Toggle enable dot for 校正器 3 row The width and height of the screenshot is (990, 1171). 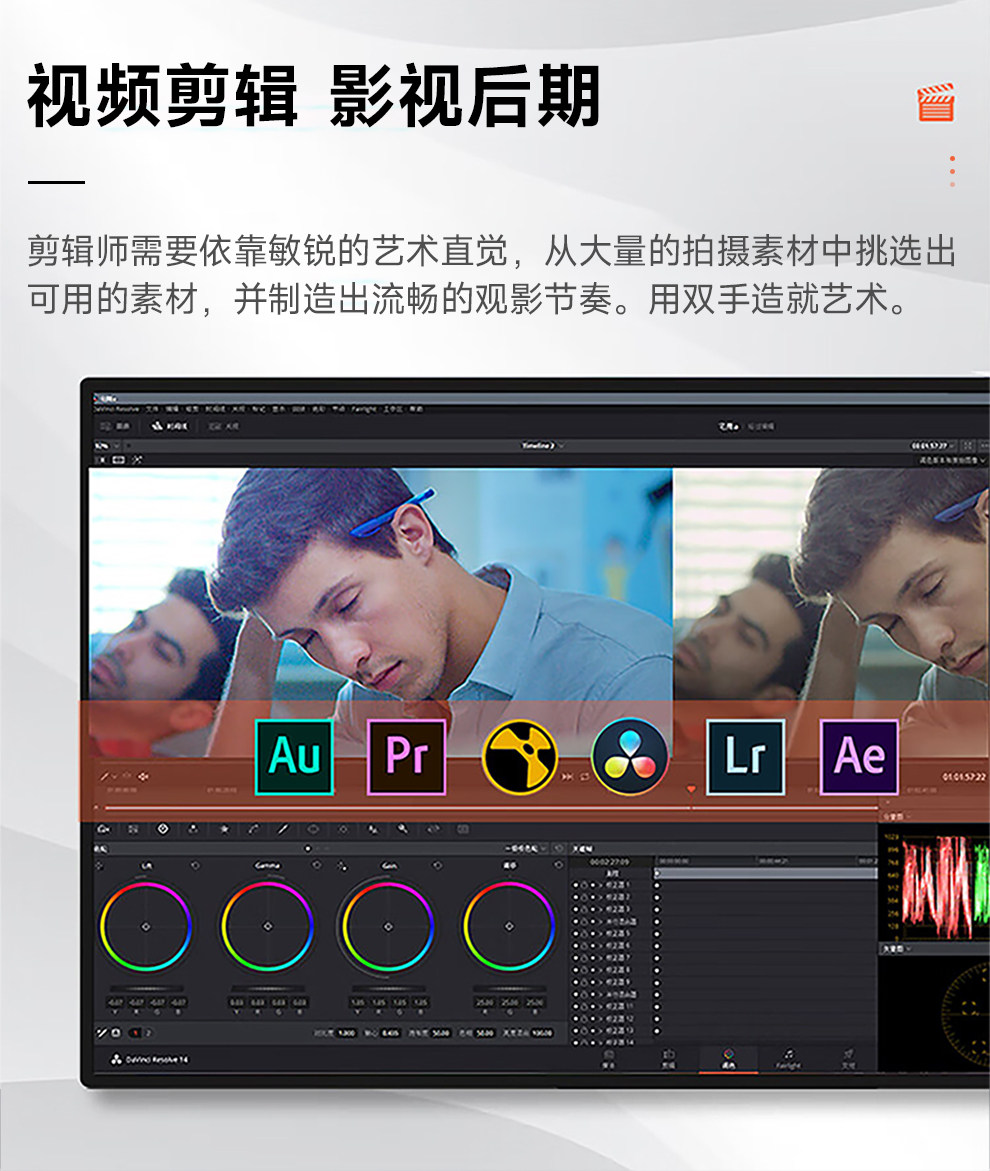click(x=576, y=910)
